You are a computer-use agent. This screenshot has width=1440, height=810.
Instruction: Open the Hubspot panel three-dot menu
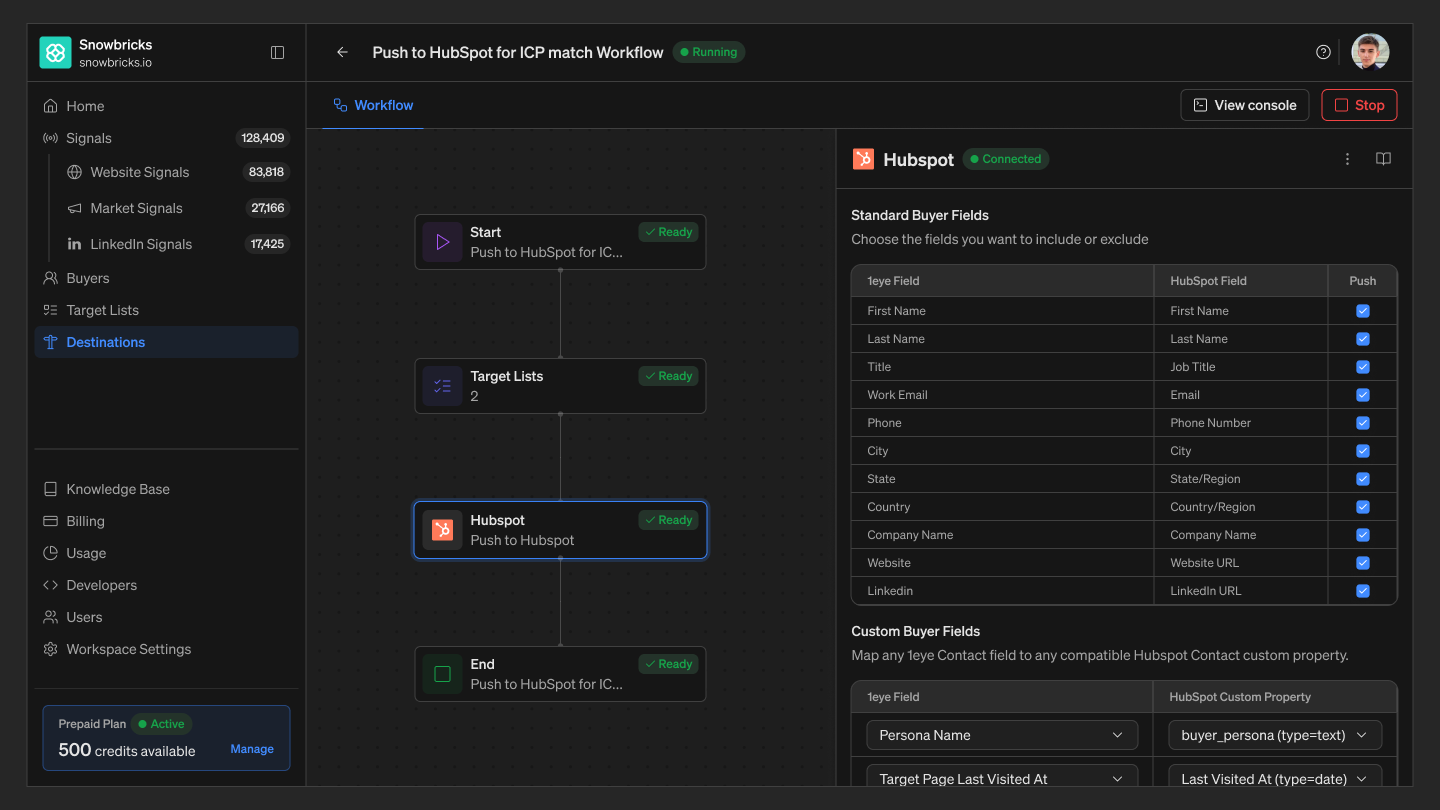1347,159
